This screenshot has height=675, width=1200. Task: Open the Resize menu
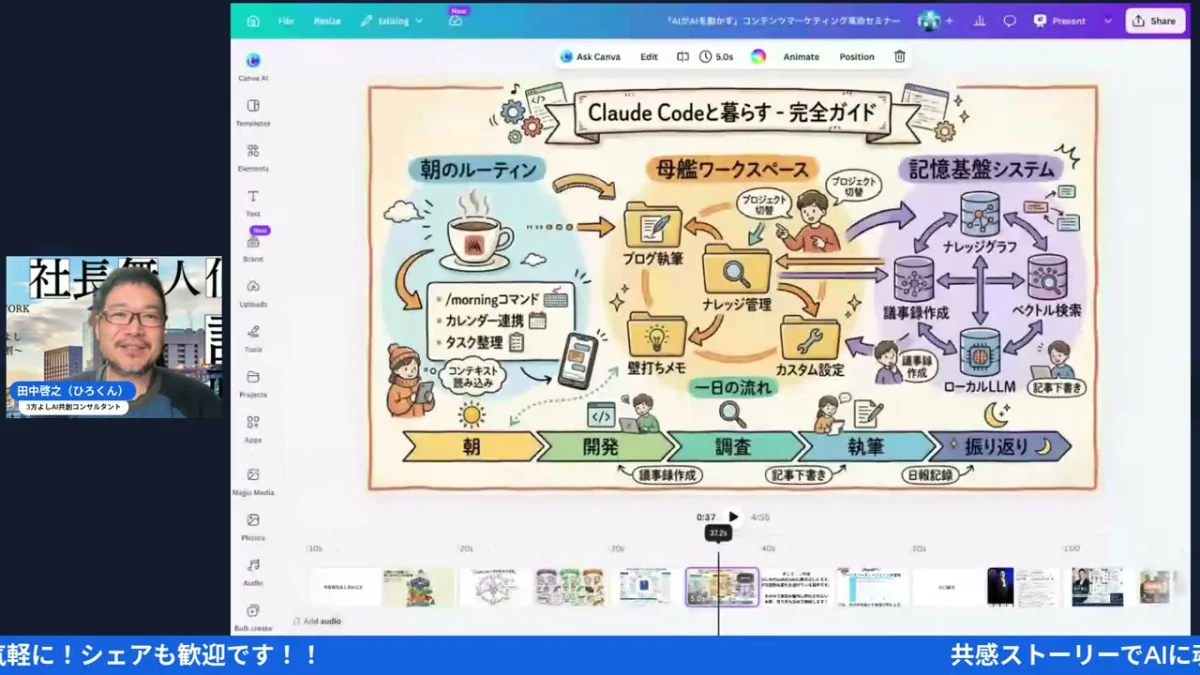[327, 21]
